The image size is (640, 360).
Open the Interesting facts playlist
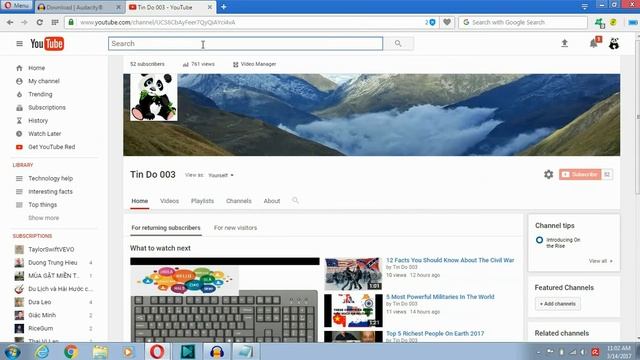coord(50,191)
